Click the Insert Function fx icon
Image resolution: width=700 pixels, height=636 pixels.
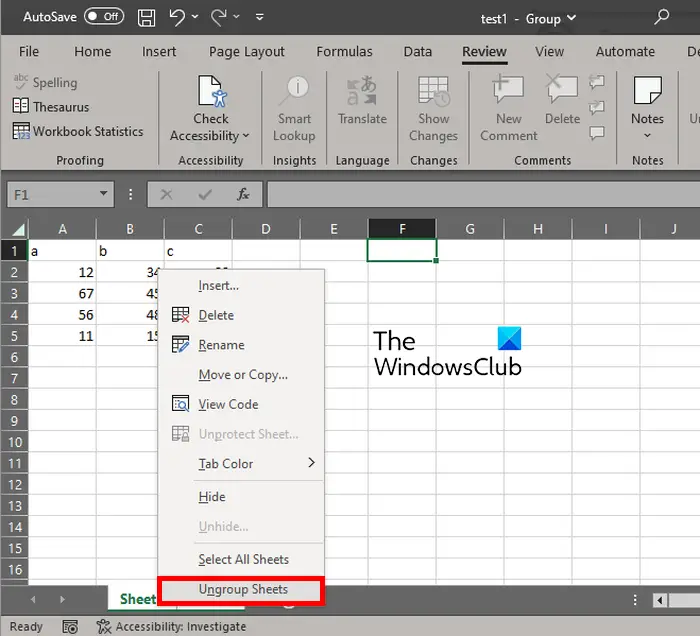point(243,194)
